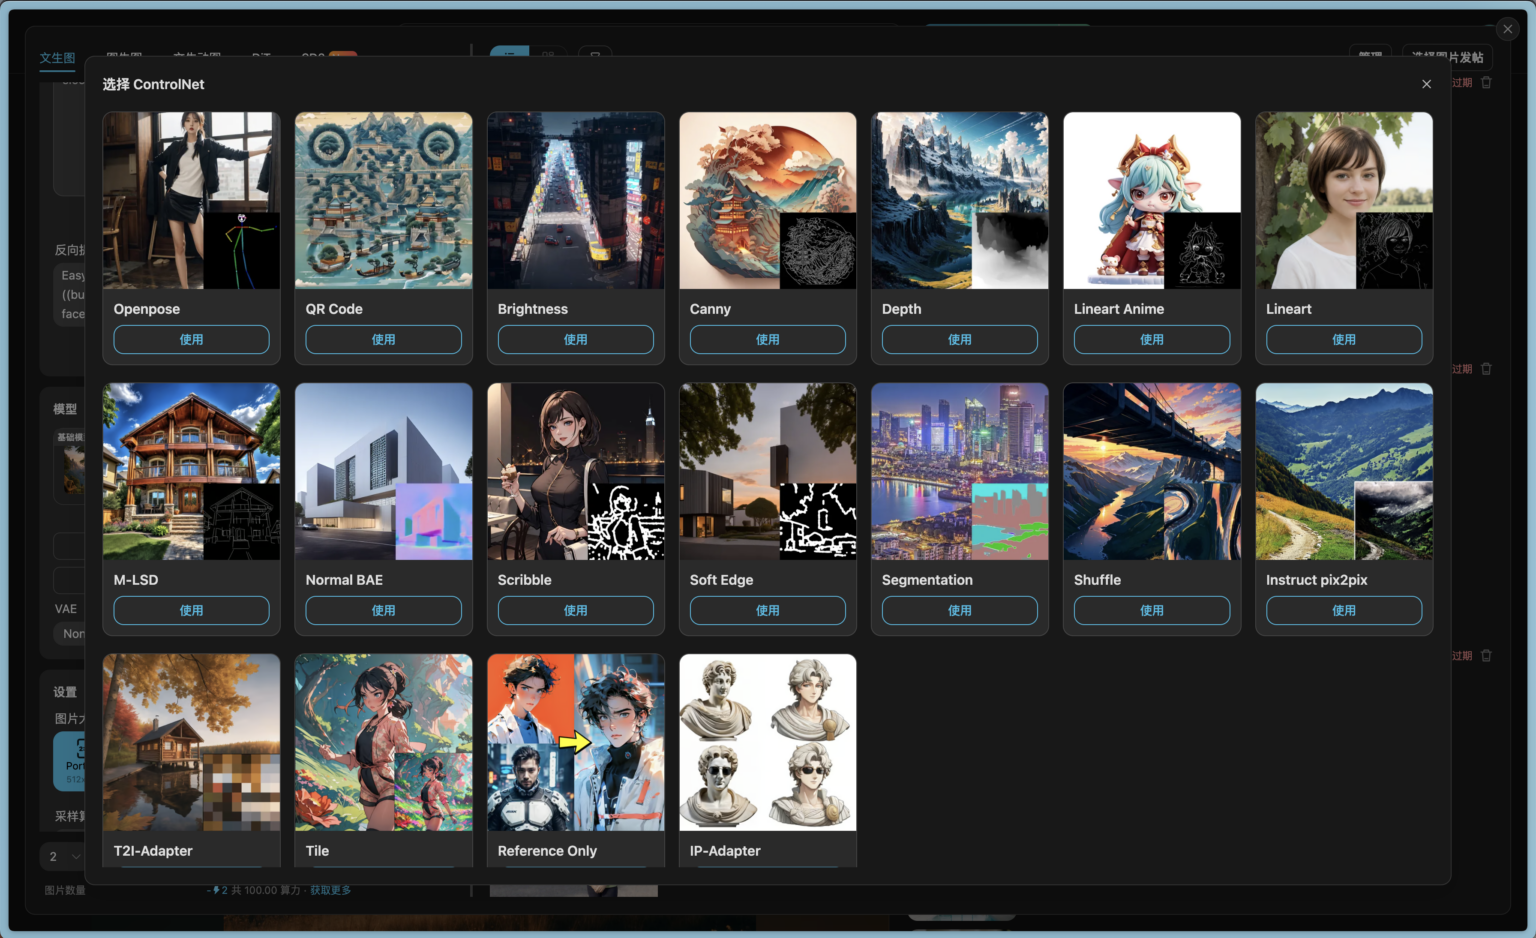Screen dimensions: 1536x938
Task: Apply the Lineart ControlNet
Action: (x=1343, y=339)
